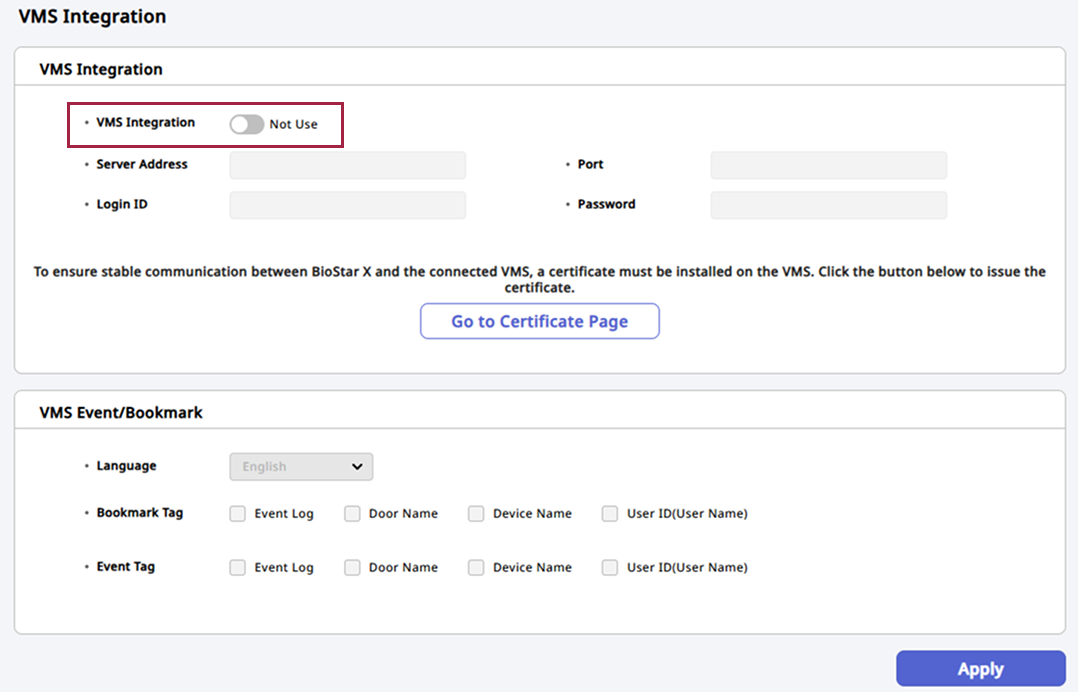Screen dimensions: 1078x692
Task: Tick Device Name in Bookmark Tag row
Action: click(476, 514)
